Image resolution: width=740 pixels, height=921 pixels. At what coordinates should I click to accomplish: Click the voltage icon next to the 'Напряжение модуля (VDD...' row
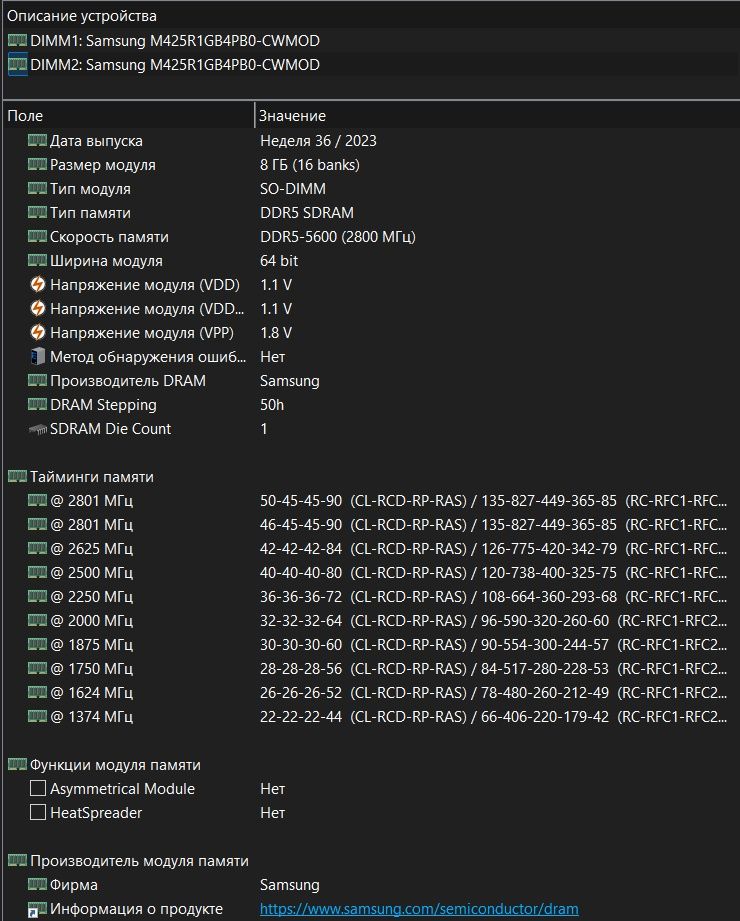[38, 308]
